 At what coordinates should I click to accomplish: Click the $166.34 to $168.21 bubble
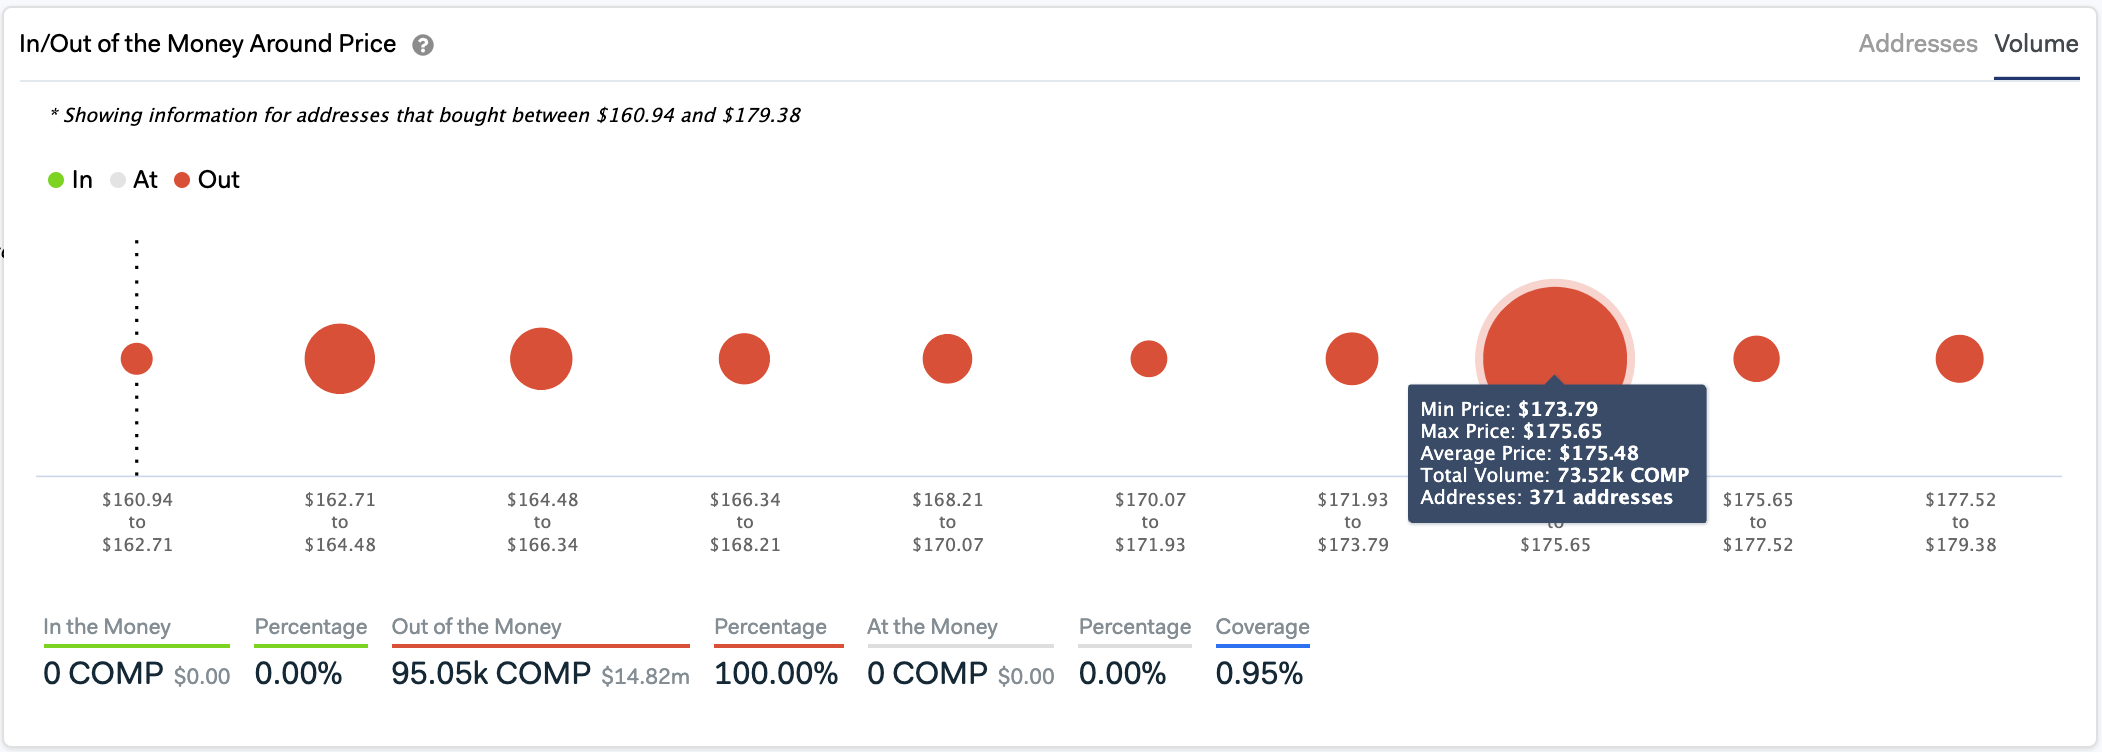click(744, 358)
